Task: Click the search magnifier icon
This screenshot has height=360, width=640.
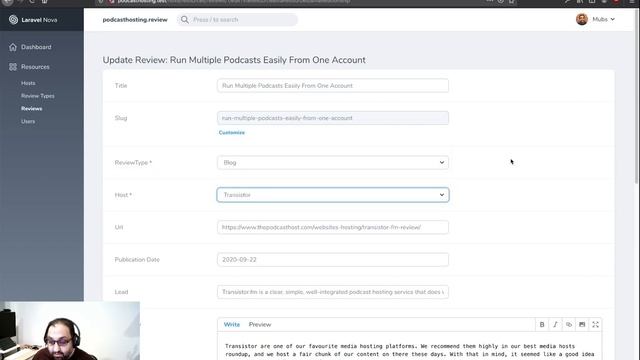Action: tap(185, 20)
